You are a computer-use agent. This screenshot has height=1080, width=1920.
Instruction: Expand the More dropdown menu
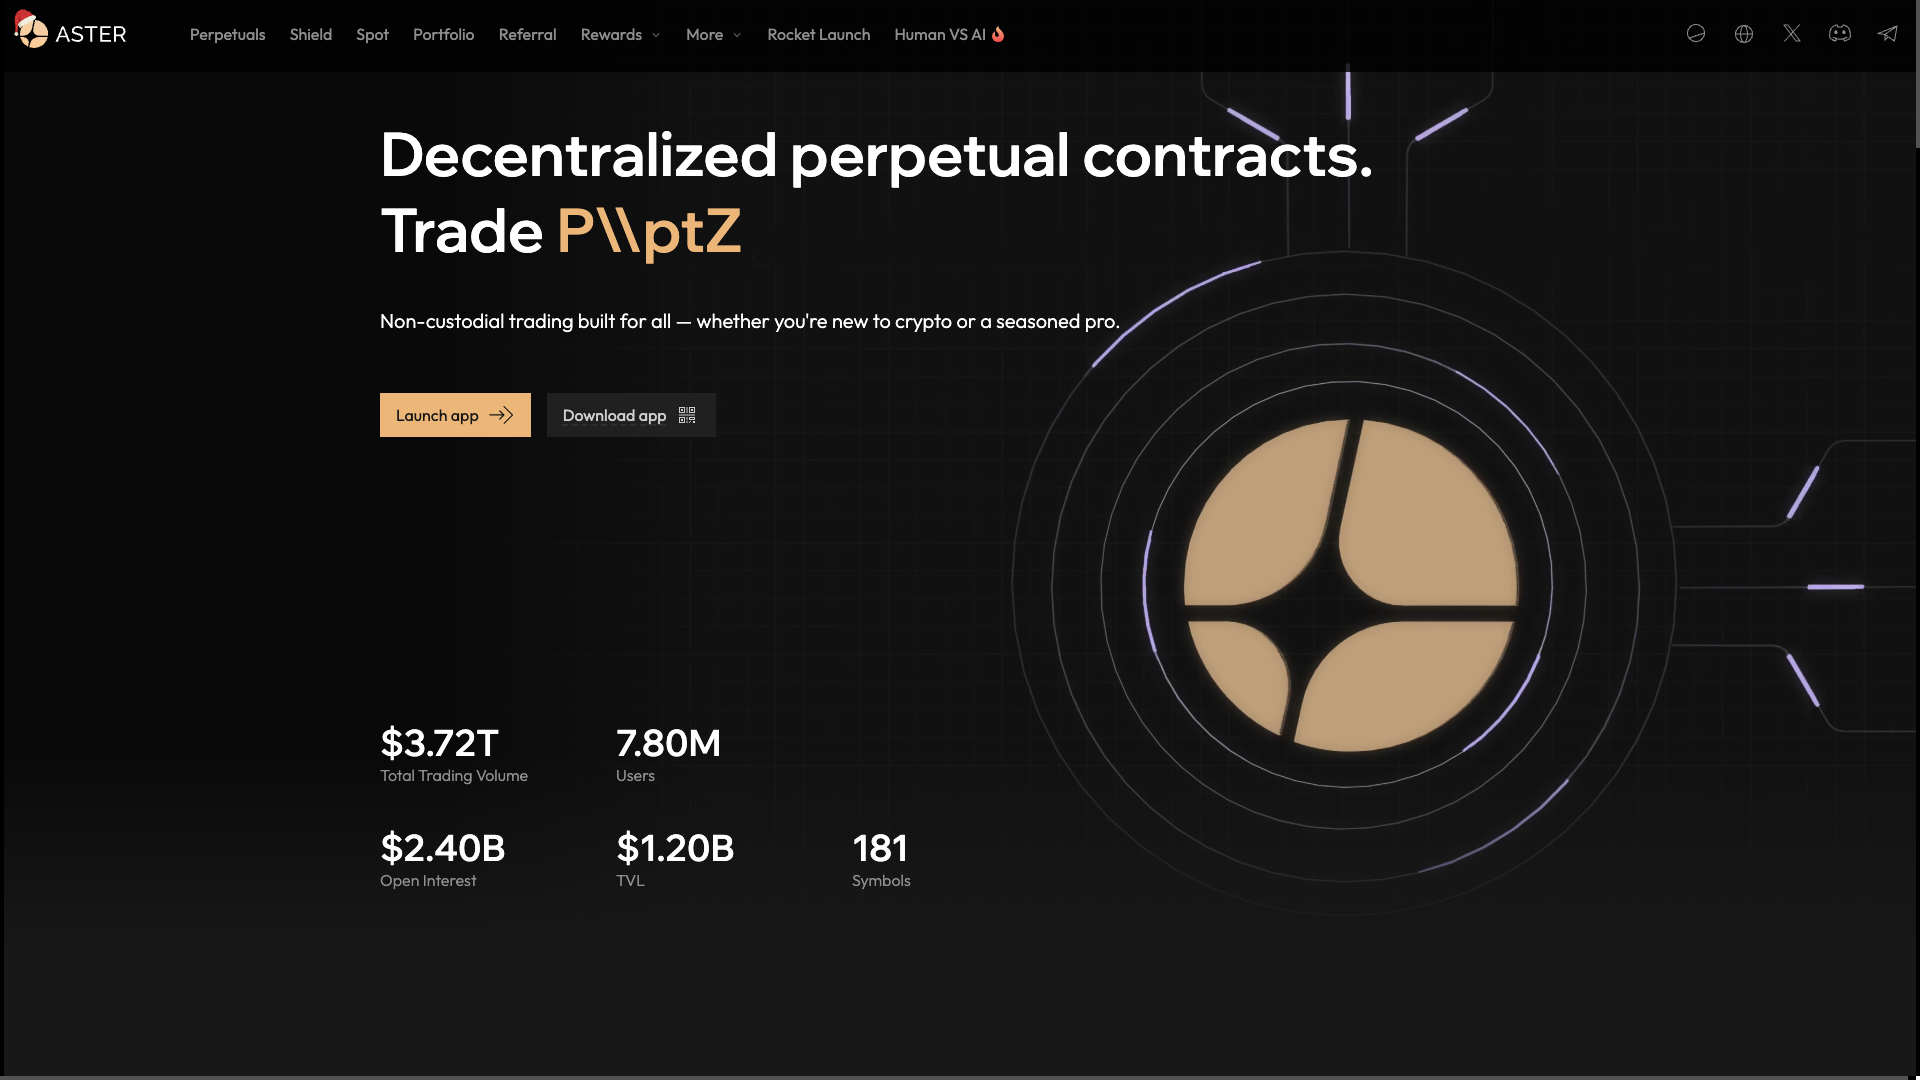713,34
